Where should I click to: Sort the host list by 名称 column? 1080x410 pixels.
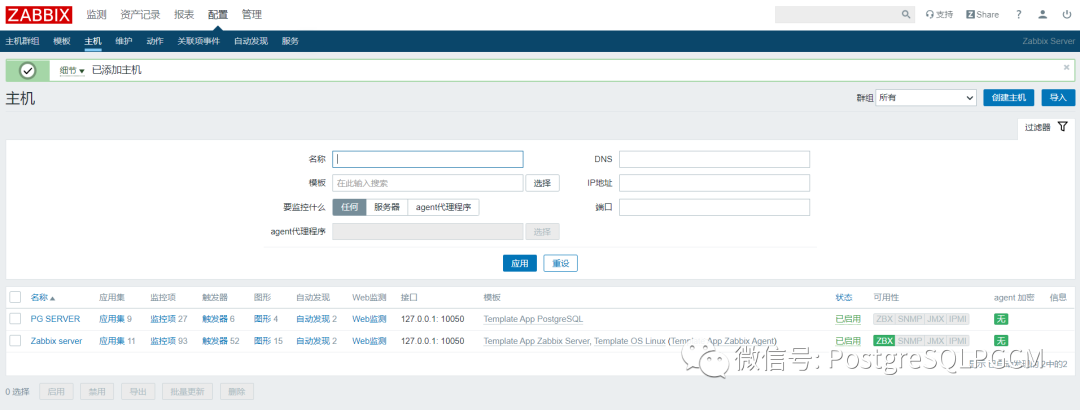point(43,298)
